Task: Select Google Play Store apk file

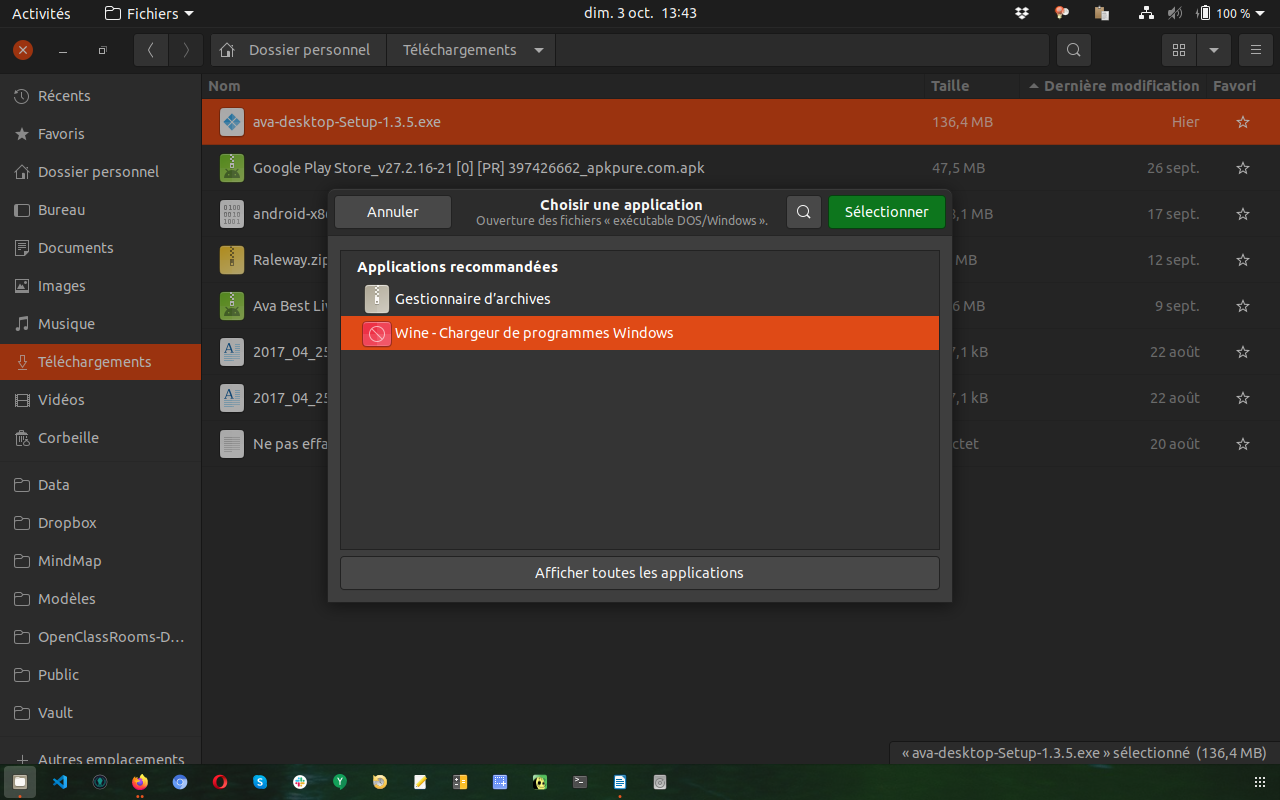Action: [x=741, y=168]
